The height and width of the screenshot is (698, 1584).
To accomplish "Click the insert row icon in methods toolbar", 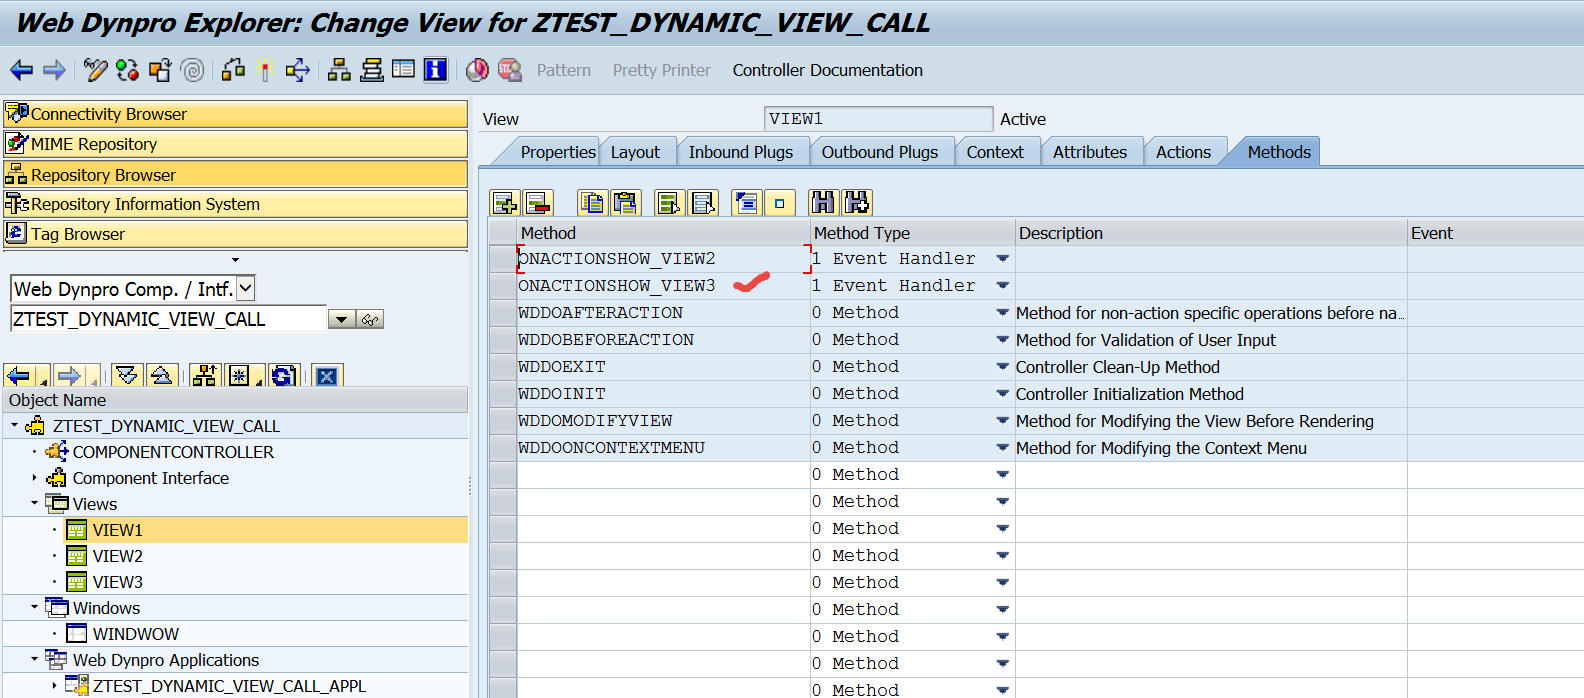I will pos(504,203).
